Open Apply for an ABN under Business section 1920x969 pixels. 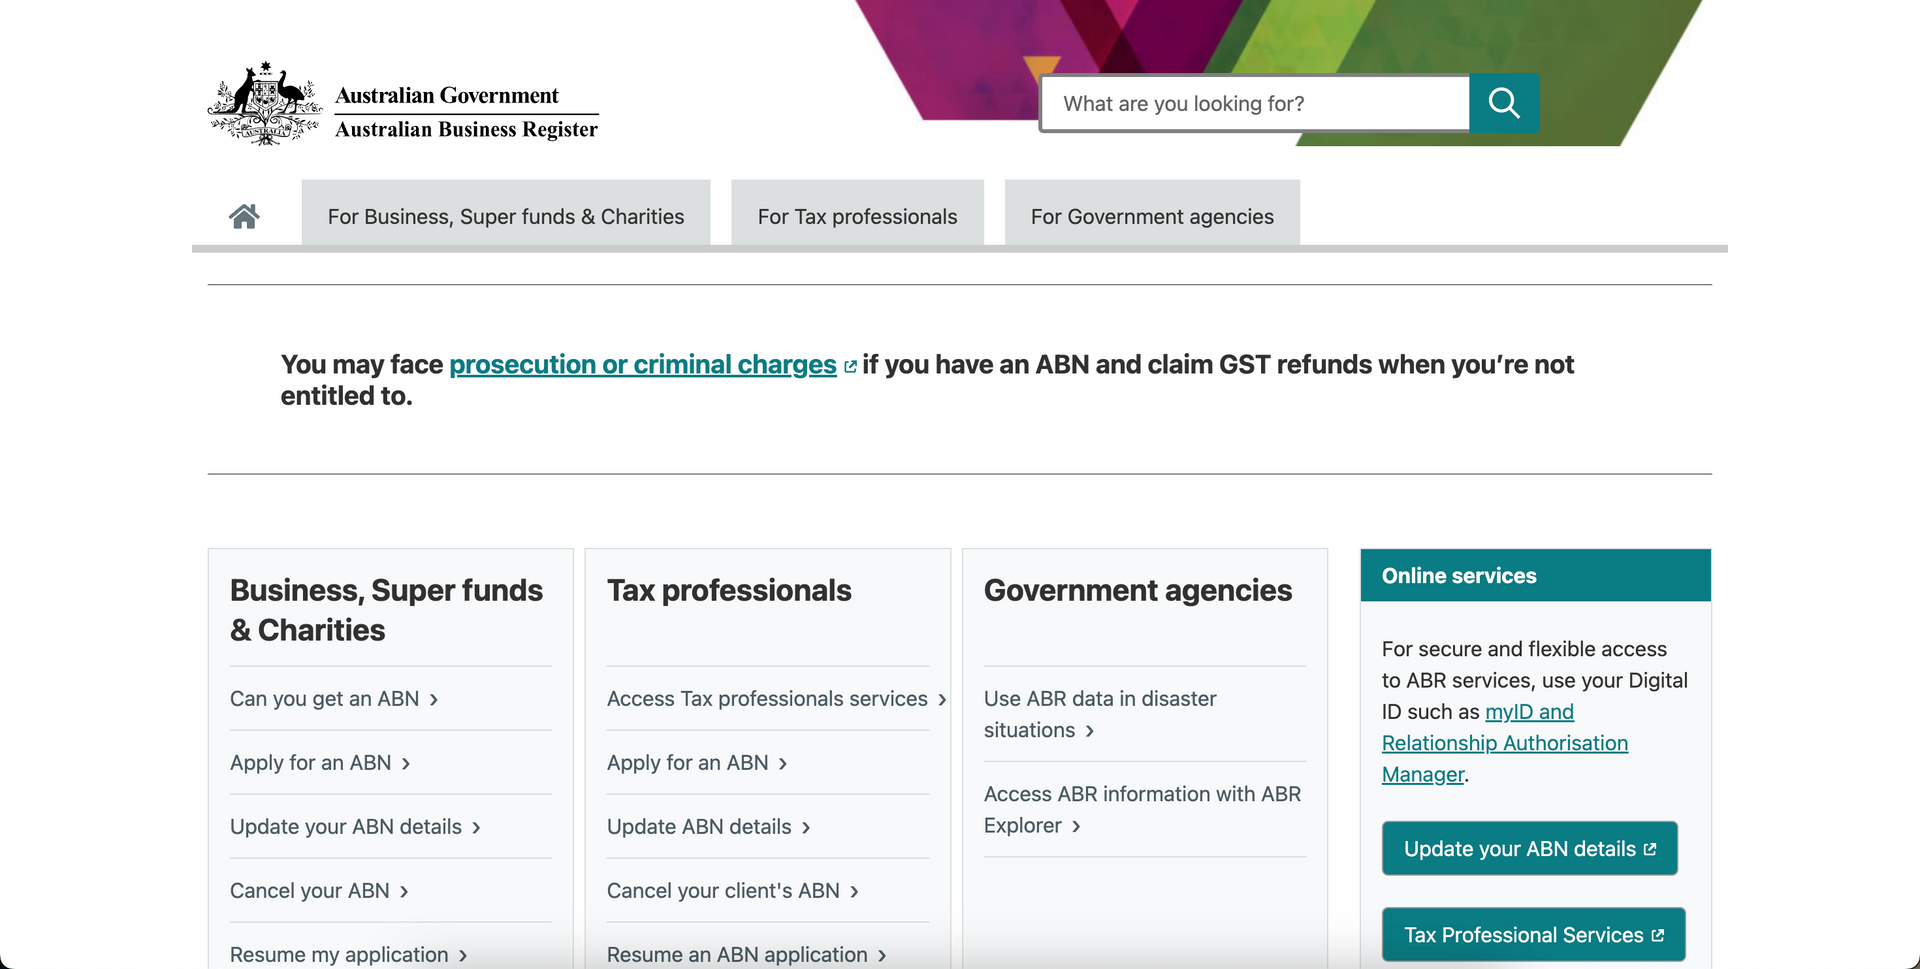coord(311,763)
